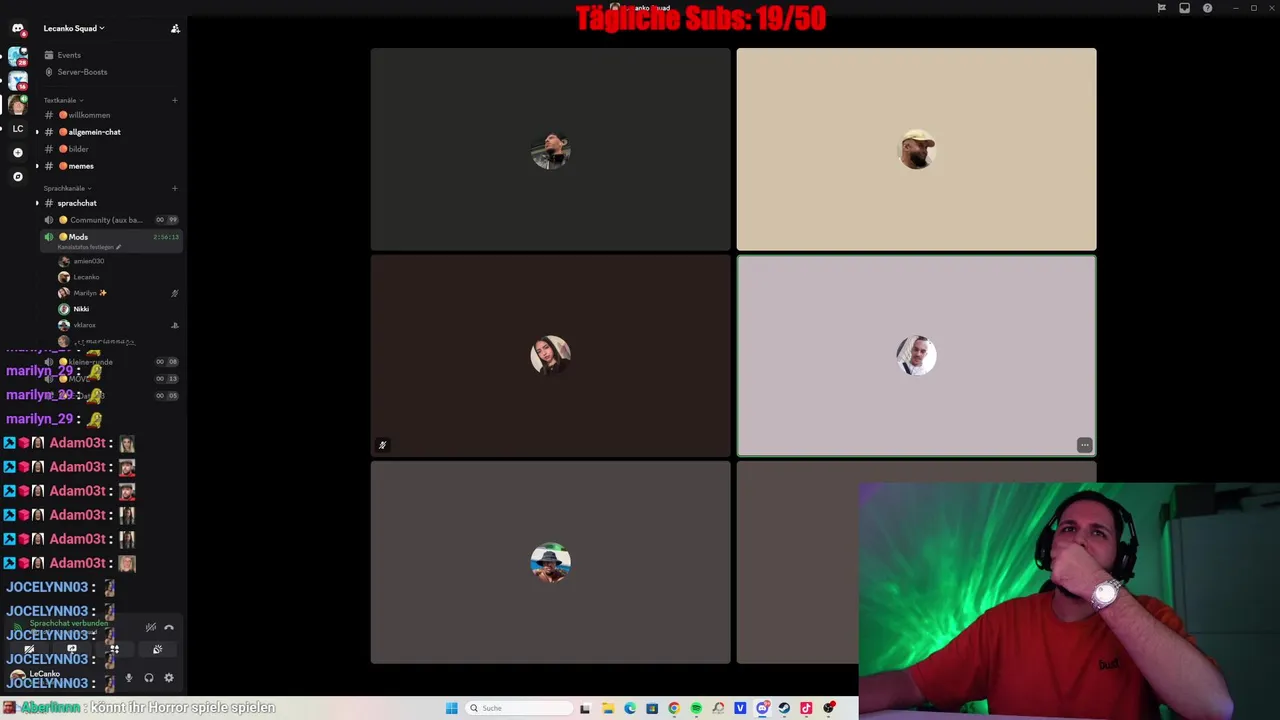This screenshot has height=720, width=1280.
Task: Open Steam from taskbar
Action: [x=784, y=708]
